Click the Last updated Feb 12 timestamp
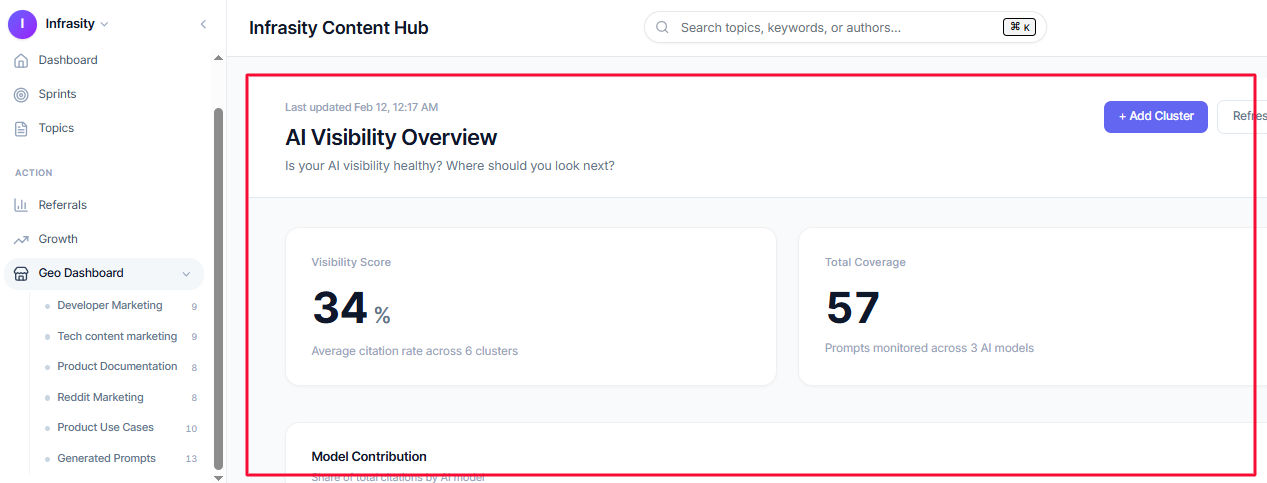The image size is (1267, 483). [361, 107]
